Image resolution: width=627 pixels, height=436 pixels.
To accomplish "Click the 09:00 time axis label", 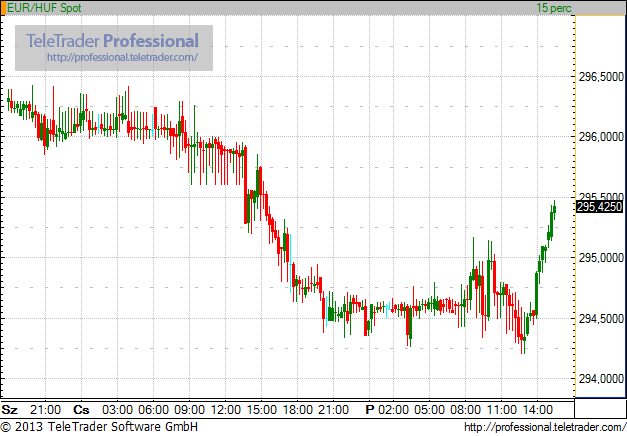I will [x=190, y=410].
